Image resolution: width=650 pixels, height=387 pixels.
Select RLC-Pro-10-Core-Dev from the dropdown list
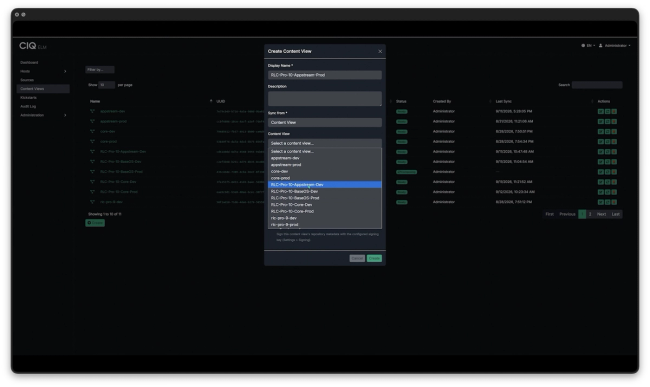pos(325,204)
